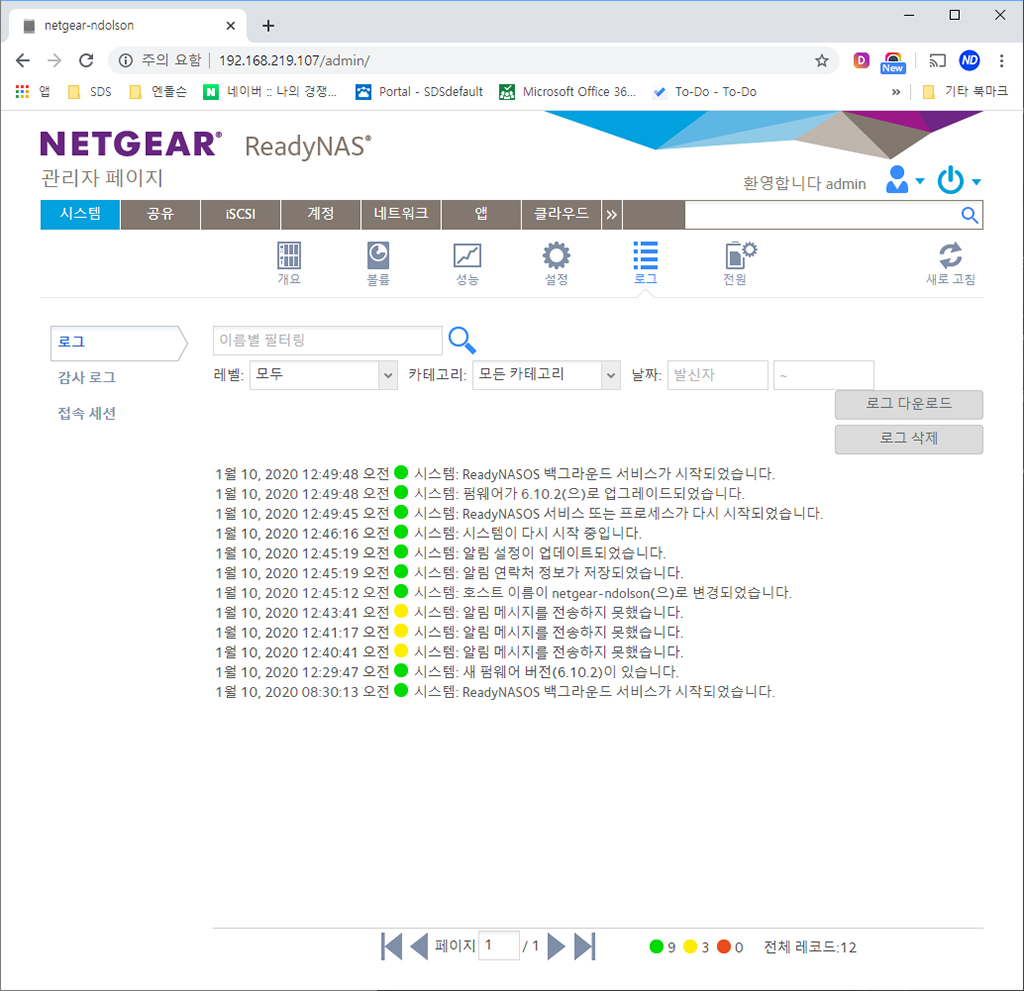Go to first log page
Screen dimensions: 1024x991
click(391, 946)
